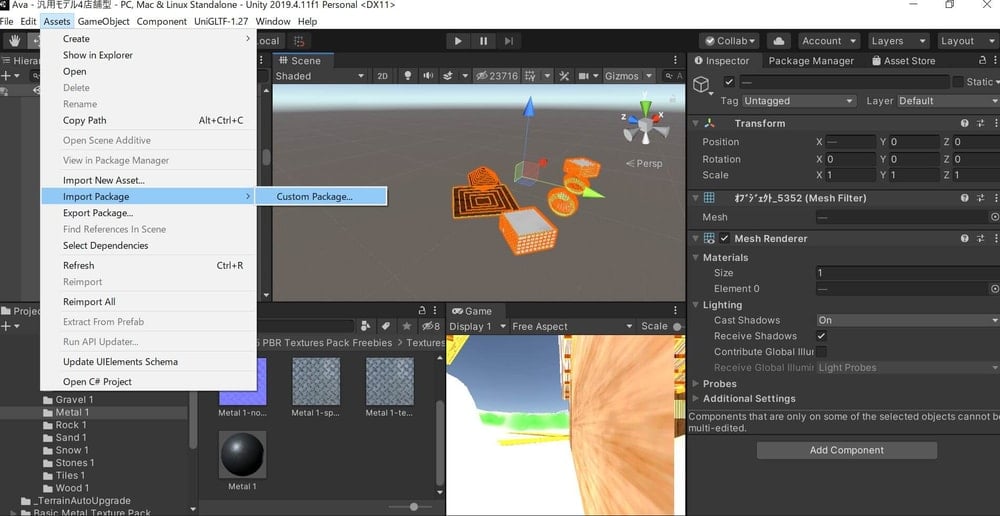Viewport: 1000px width, 516px height.
Task: Adjust Game view Scale slider
Action: click(x=676, y=327)
